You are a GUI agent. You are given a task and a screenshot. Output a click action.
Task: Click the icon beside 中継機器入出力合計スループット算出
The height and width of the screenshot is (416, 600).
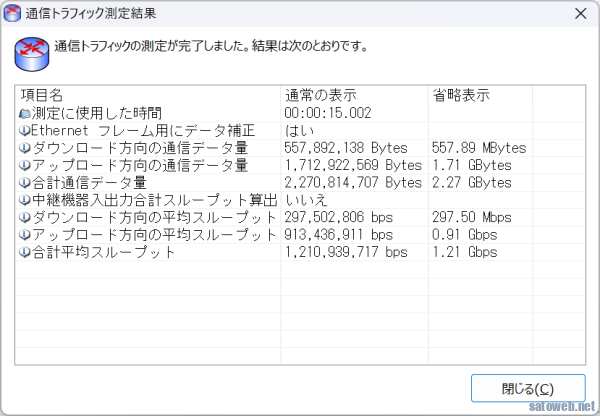pos(25,200)
